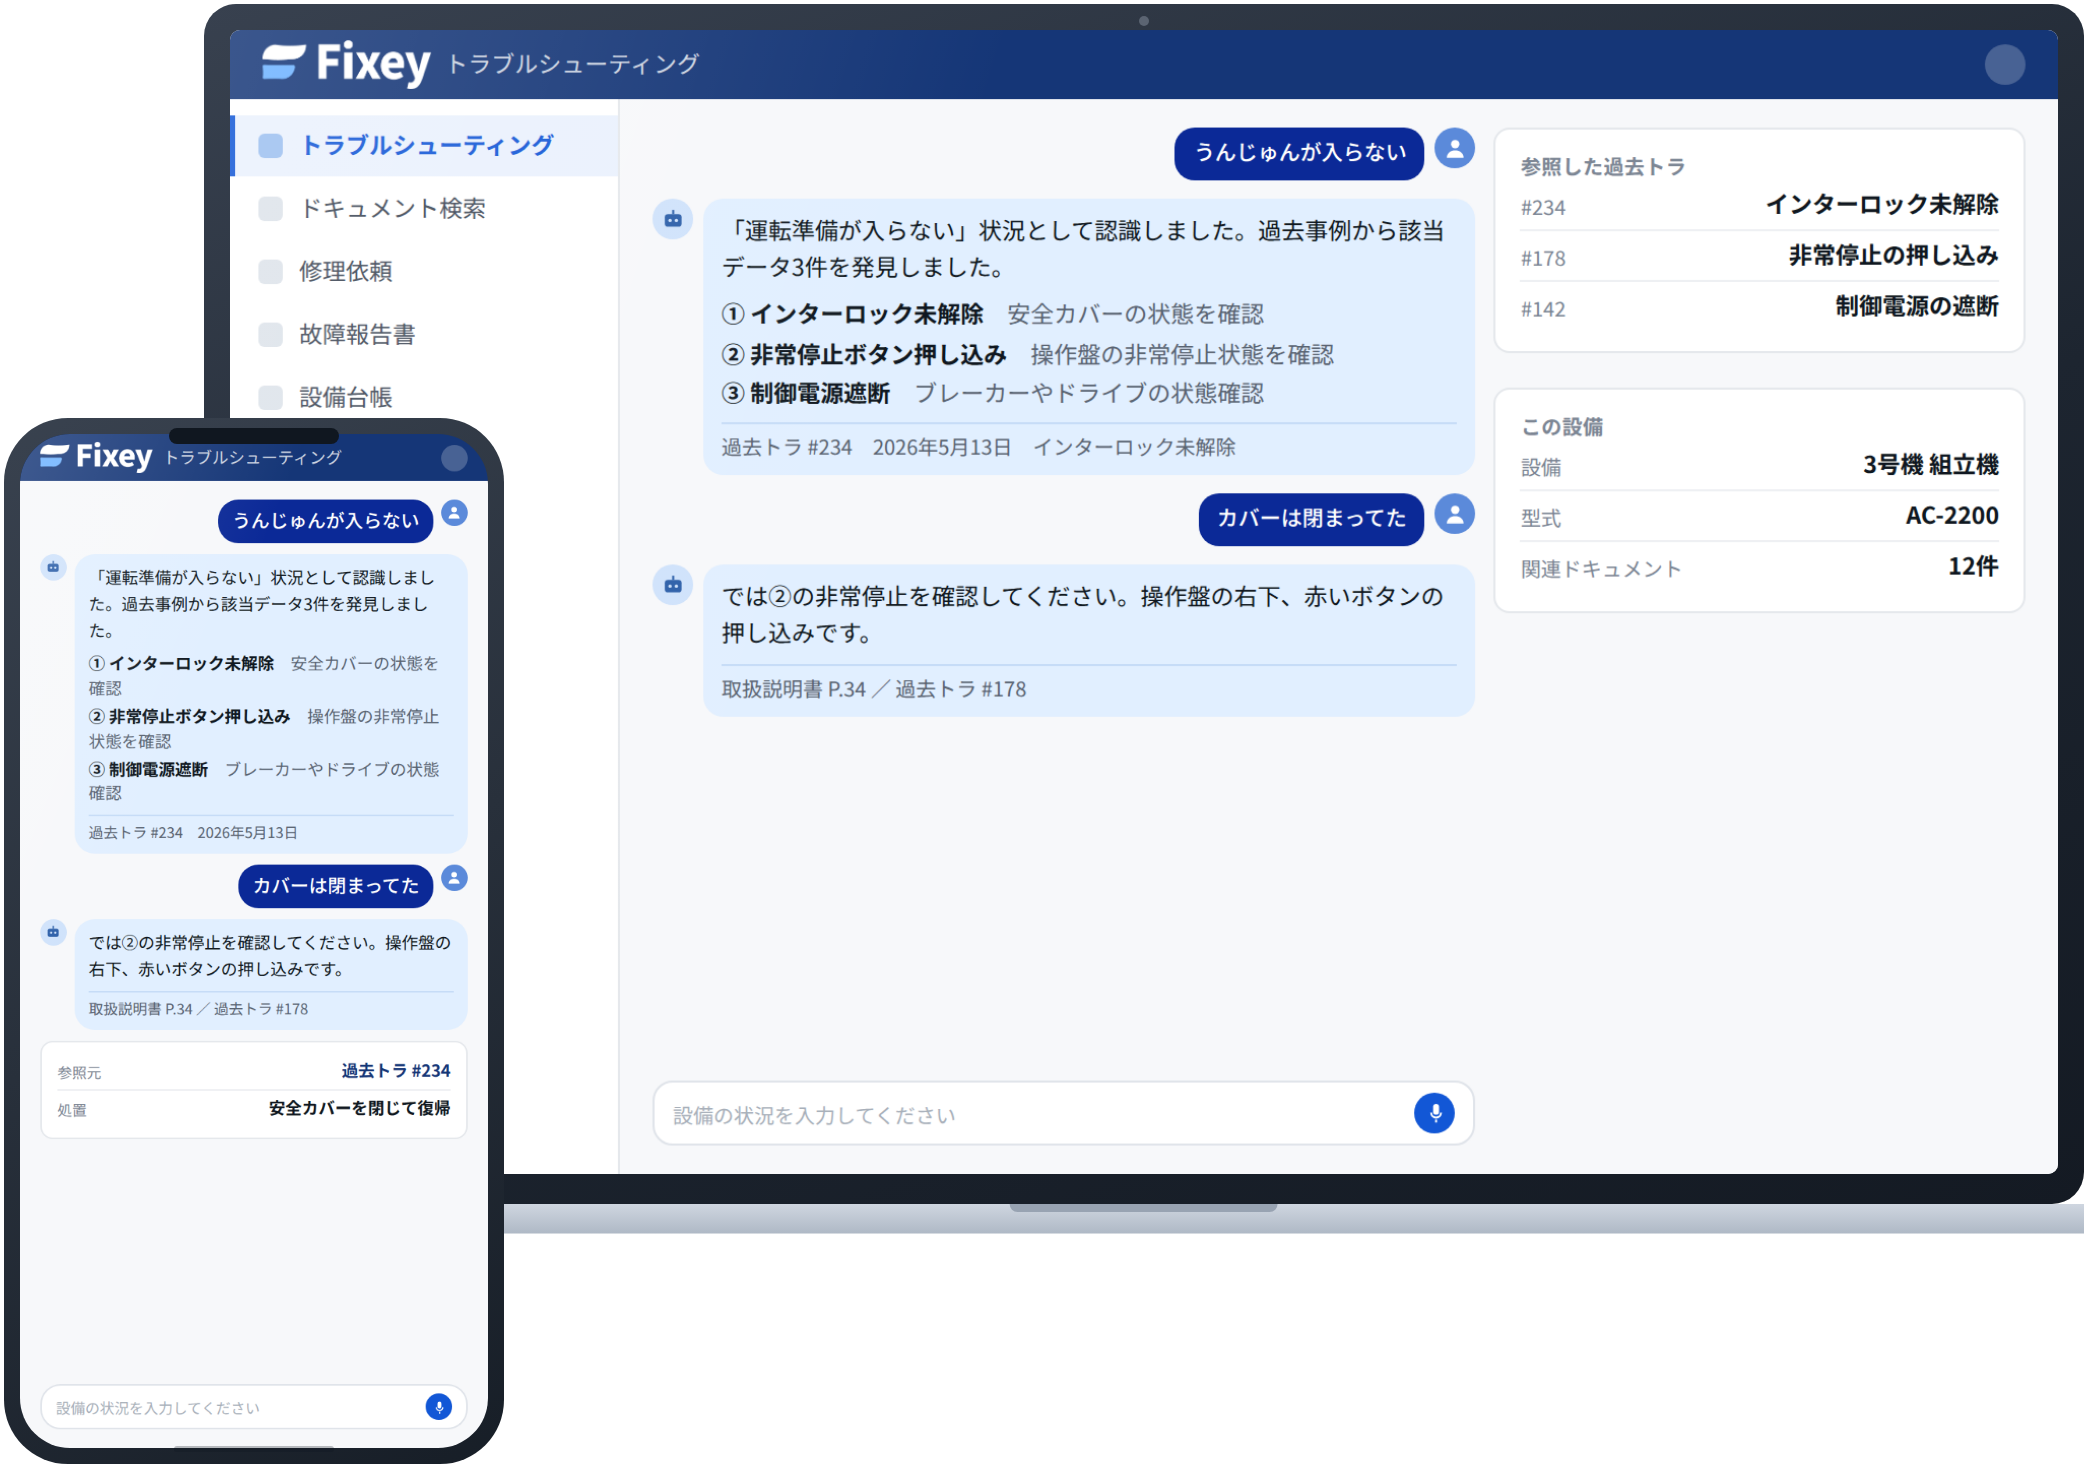Click the Fixey logo in phone header
This screenshot has height=1468, width=2084.
(96, 456)
